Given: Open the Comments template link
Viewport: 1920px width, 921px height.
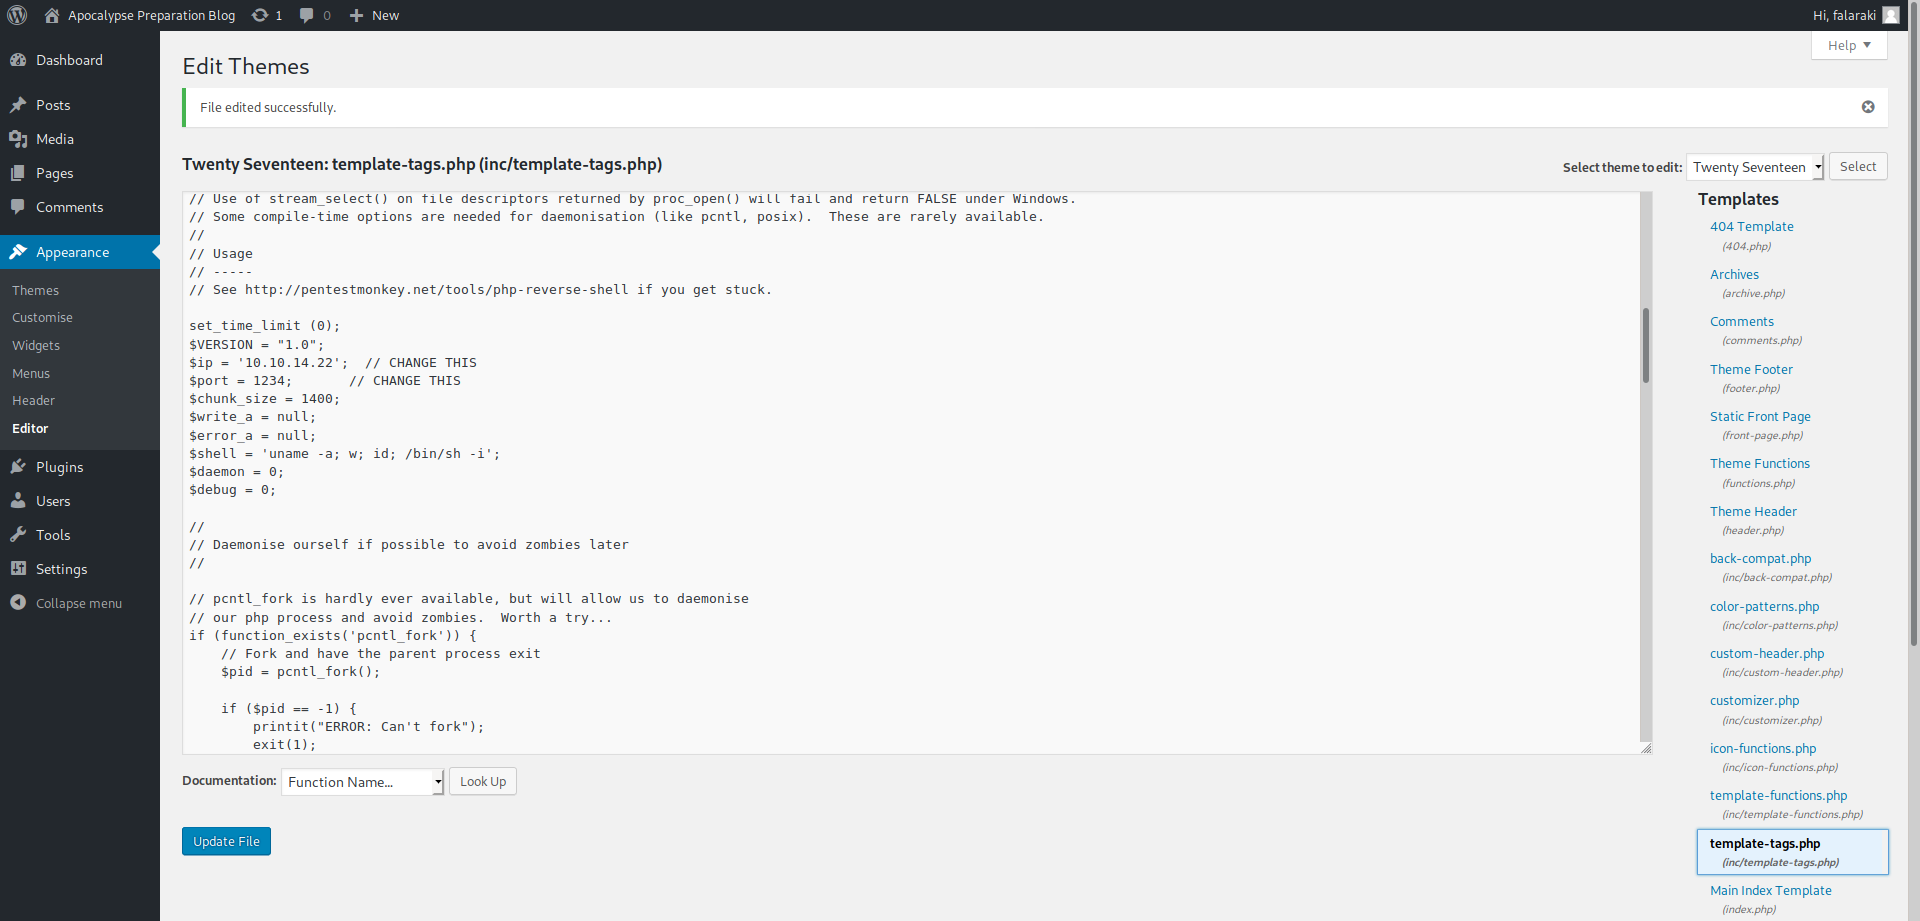Looking at the screenshot, I should [1741, 321].
